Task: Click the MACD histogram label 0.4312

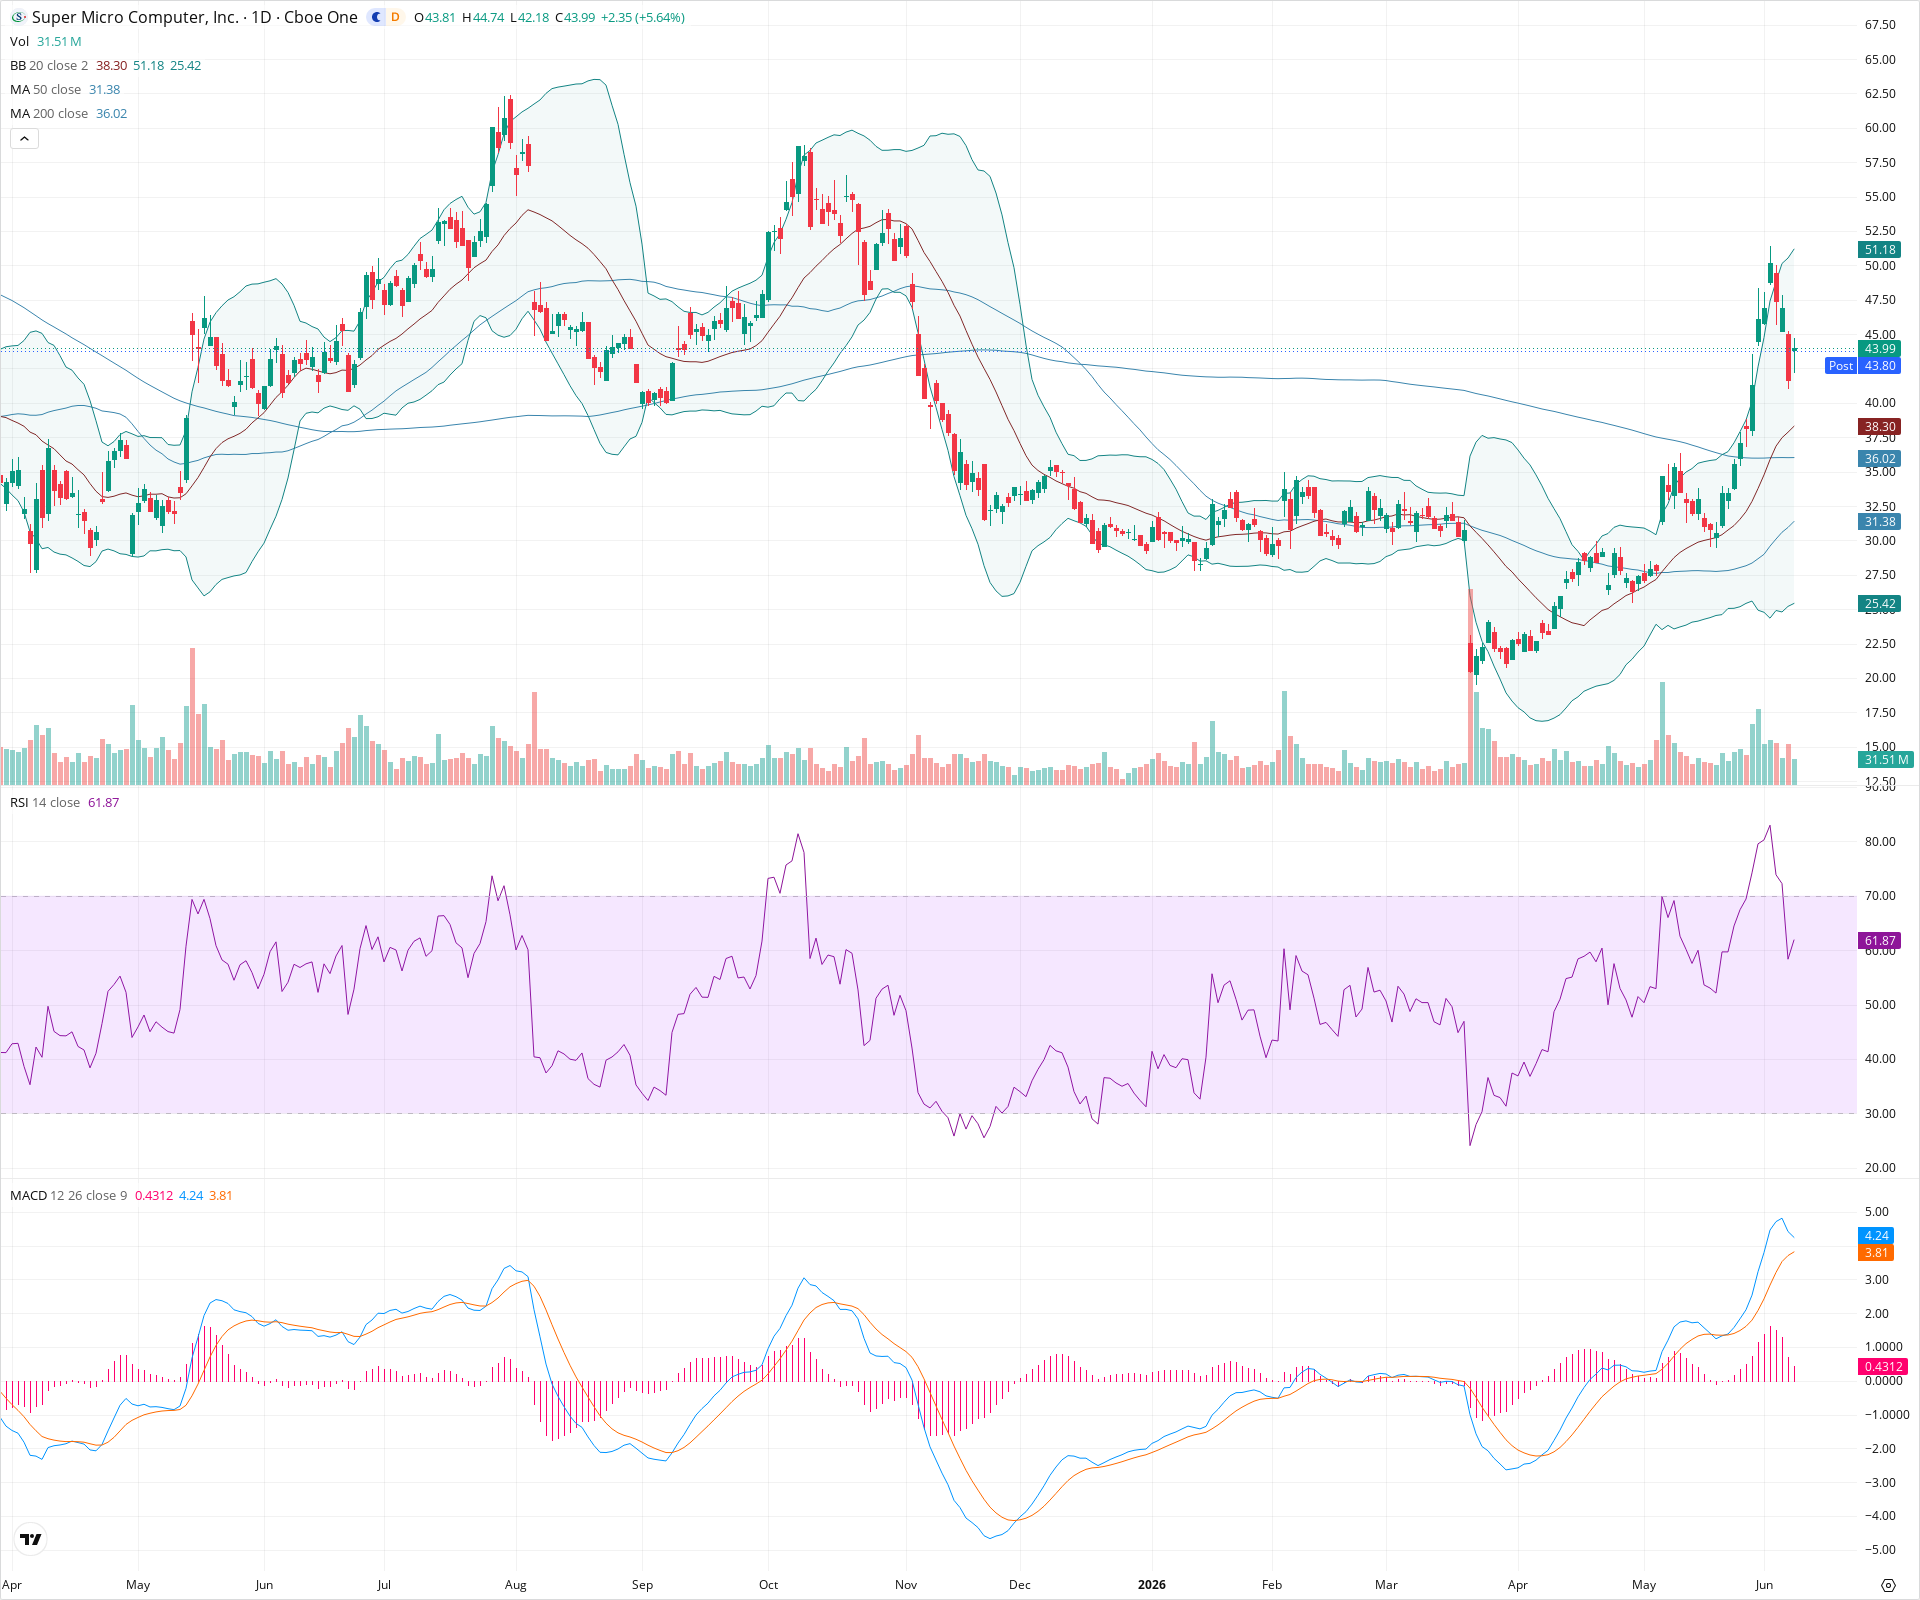Action: (x=1883, y=1366)
